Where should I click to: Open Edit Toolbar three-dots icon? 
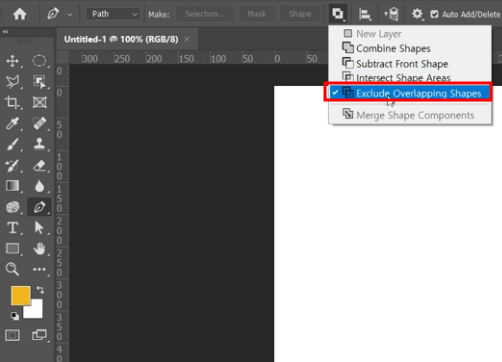pyautogui.click(x=39, y=269)
